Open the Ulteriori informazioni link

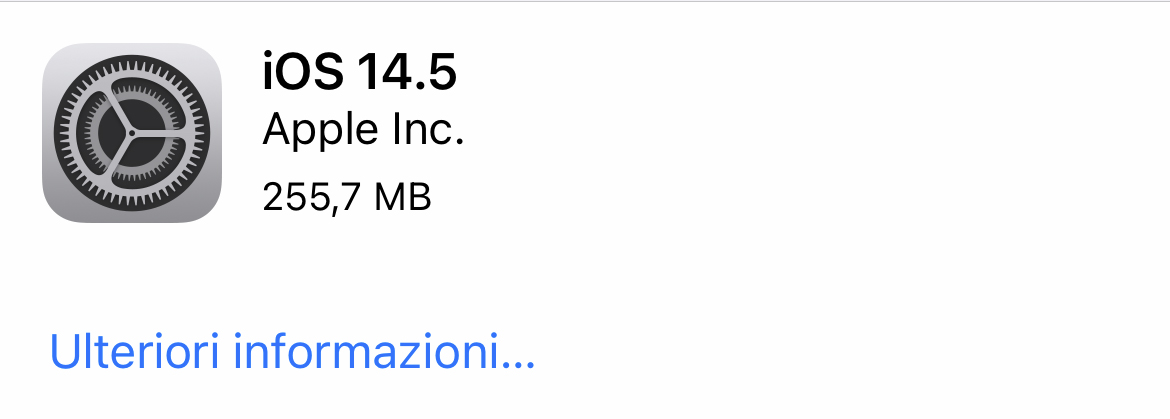292,352
